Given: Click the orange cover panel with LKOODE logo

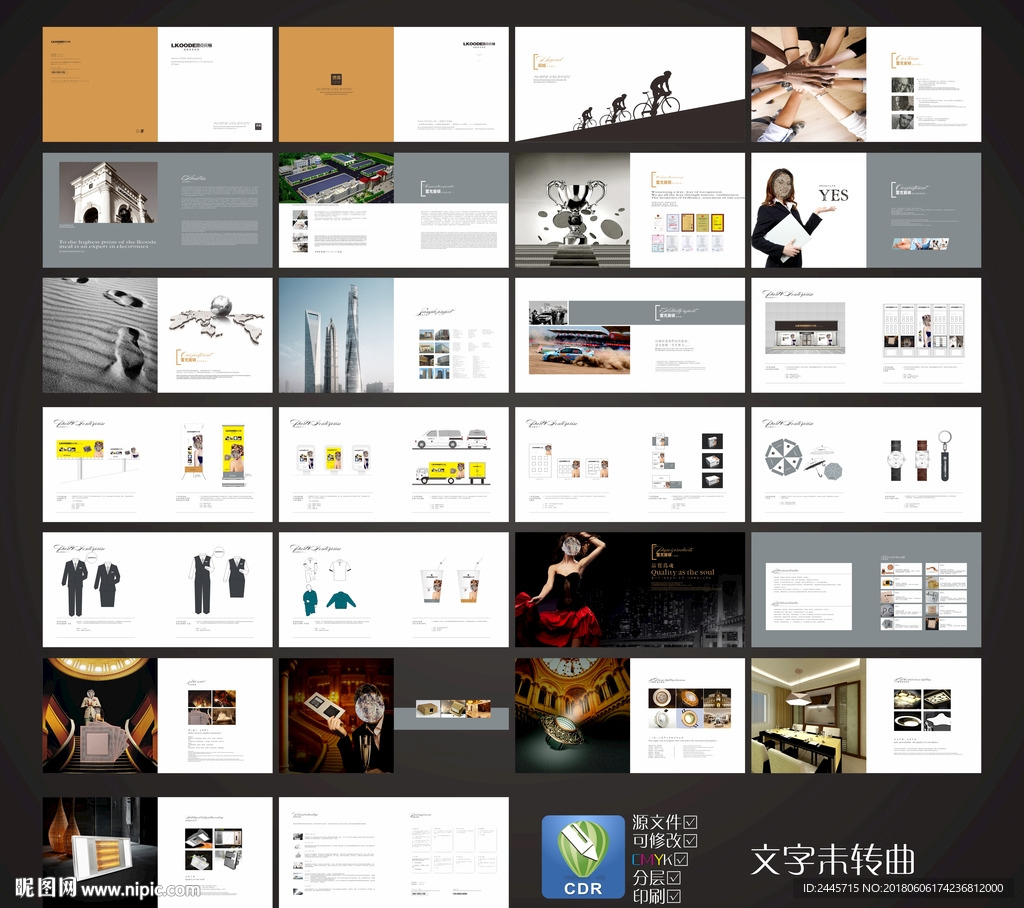Looking at the screenshot, I should point(100,84).
